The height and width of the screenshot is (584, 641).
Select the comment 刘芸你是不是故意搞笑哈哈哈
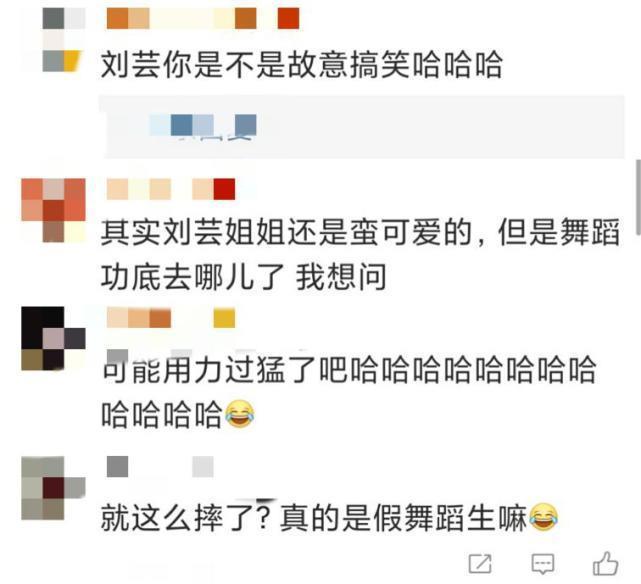coord(301,65)
